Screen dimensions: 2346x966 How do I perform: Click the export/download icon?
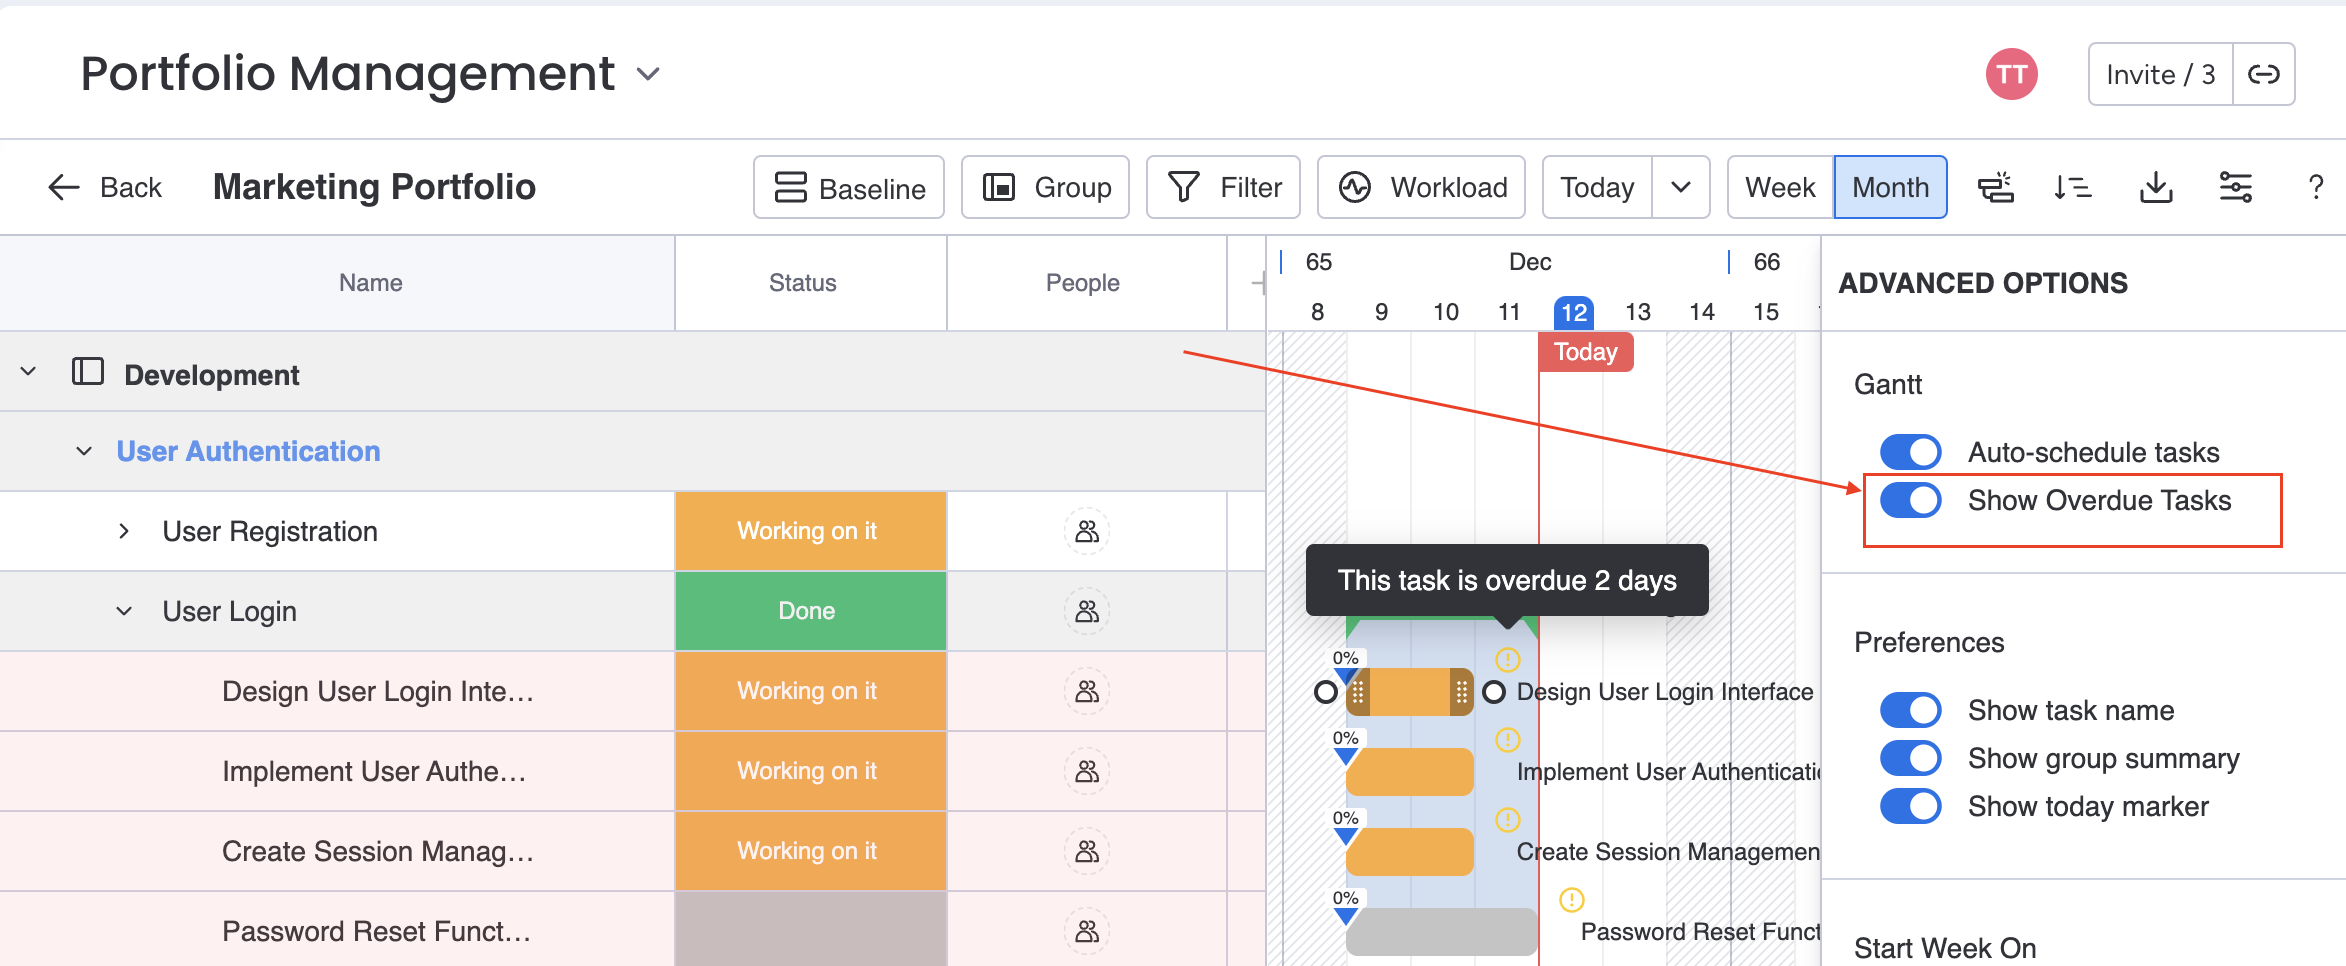coord(2156,187)
